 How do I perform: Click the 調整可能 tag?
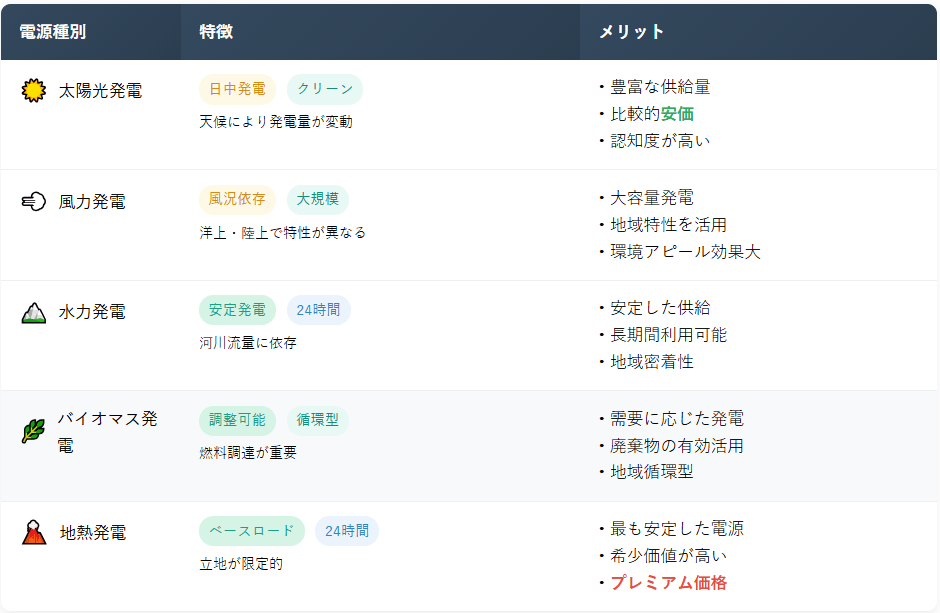point(237,420)
